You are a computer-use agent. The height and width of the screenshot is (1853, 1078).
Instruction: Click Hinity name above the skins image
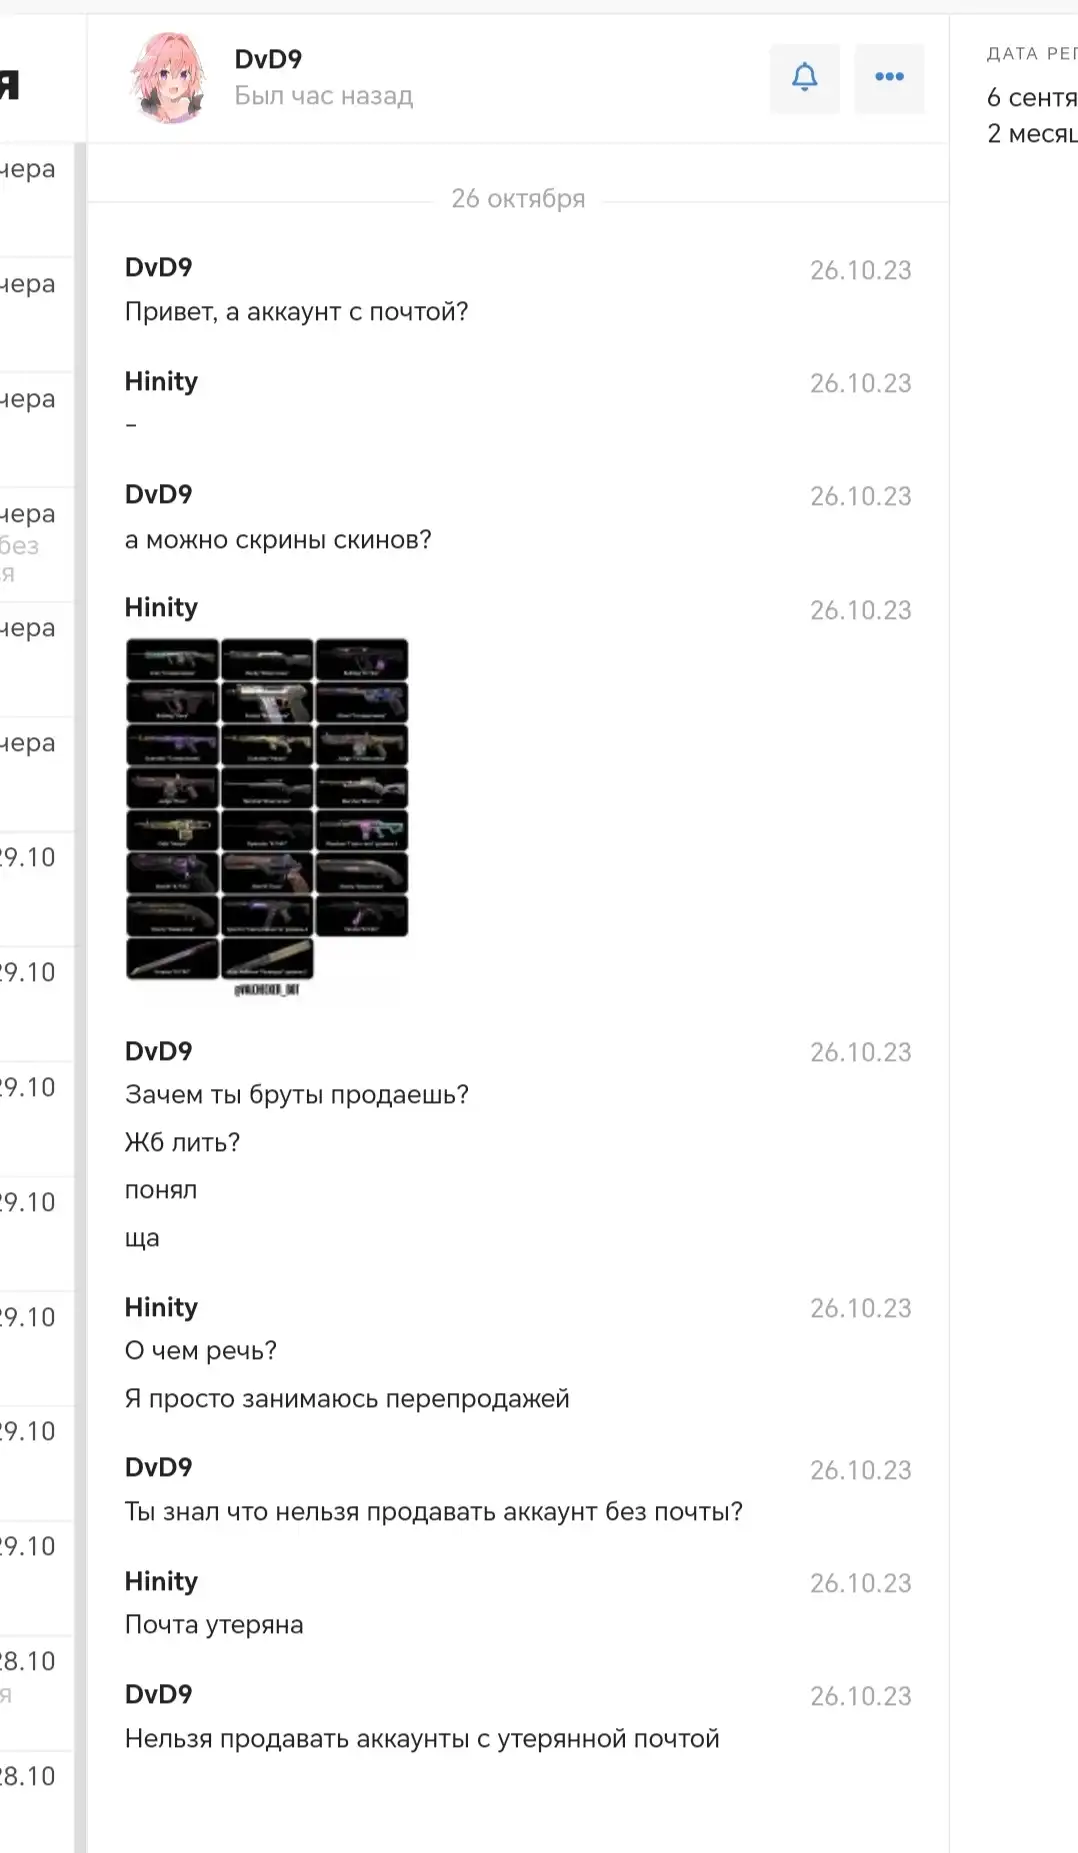coord(161,607)
